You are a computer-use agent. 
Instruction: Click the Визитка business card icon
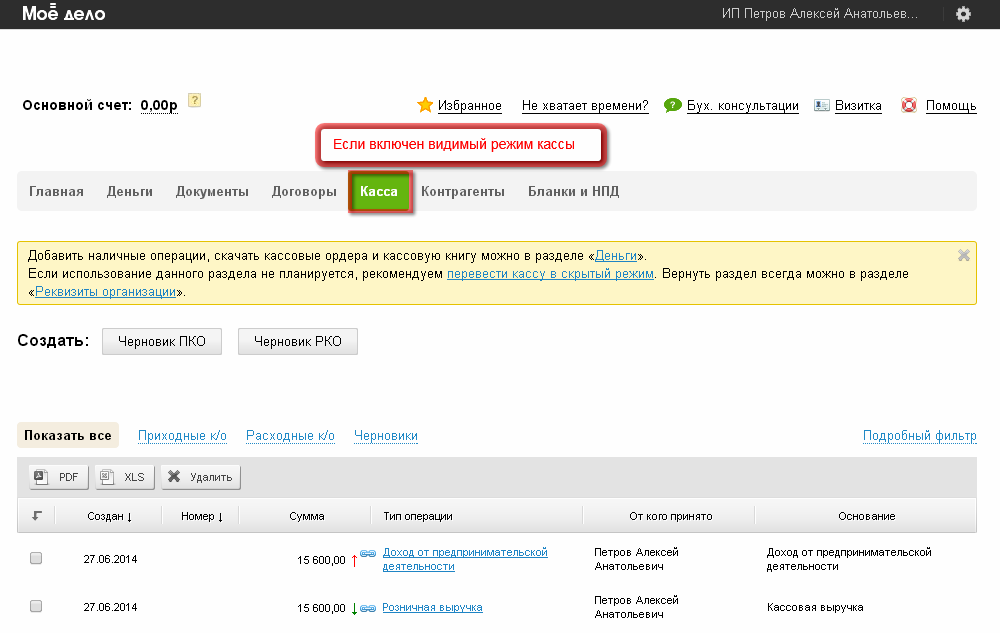(822, 105)
